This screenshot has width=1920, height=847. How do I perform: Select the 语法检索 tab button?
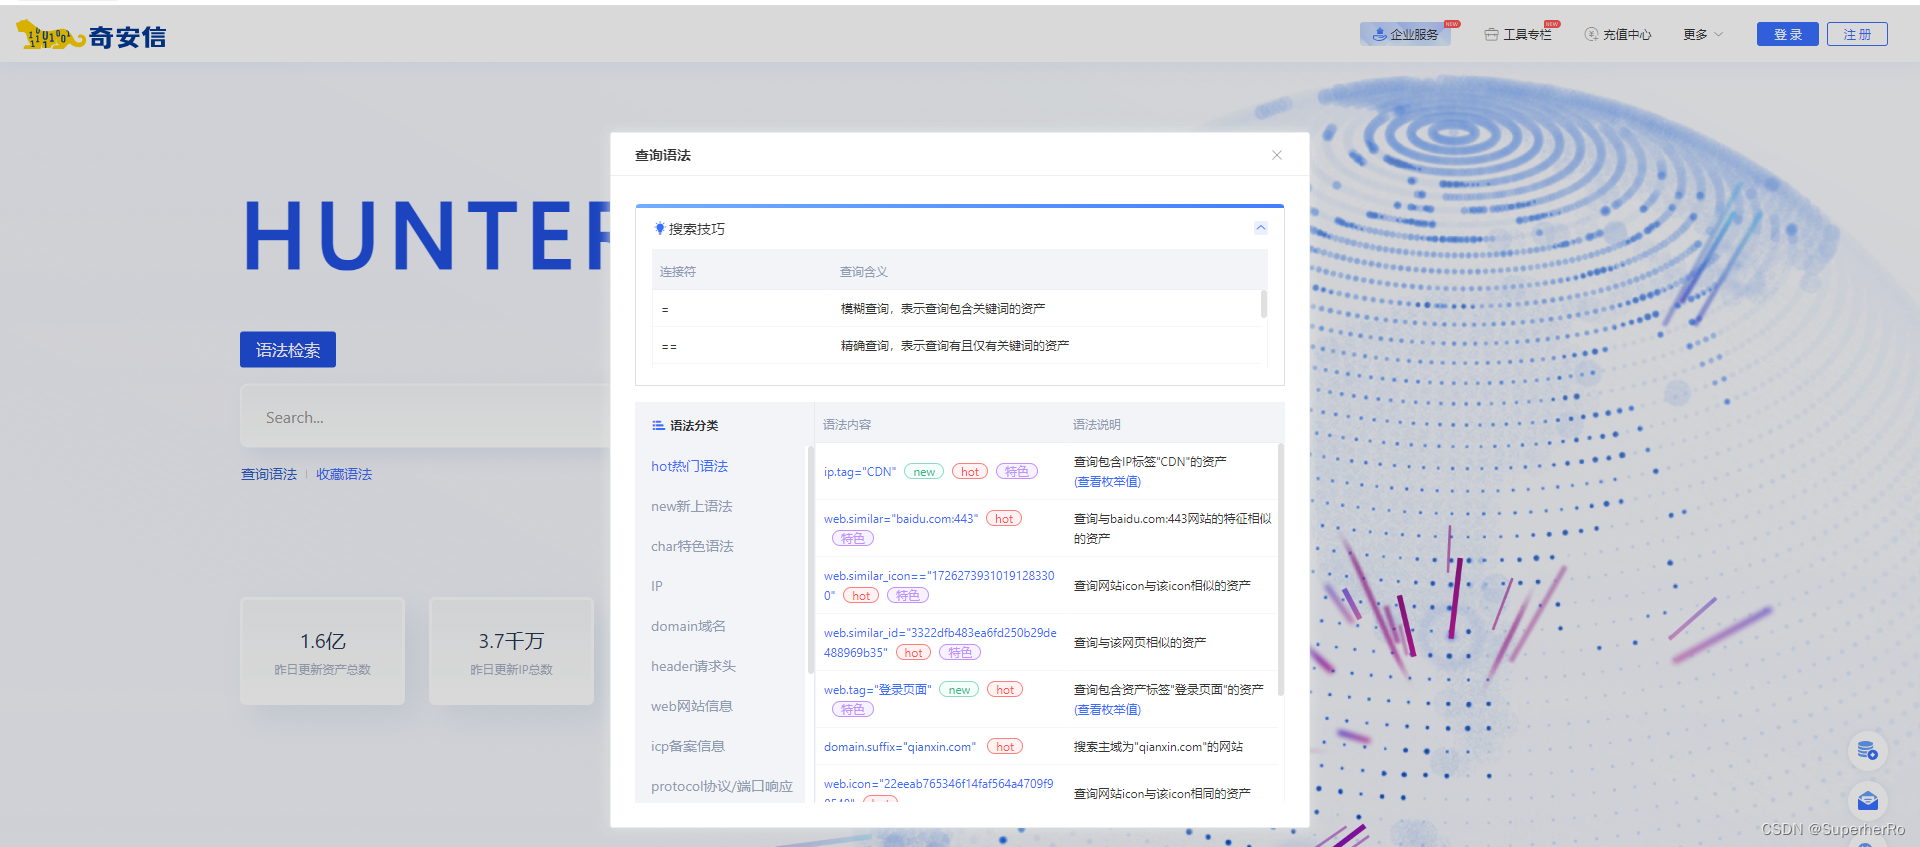288,349
